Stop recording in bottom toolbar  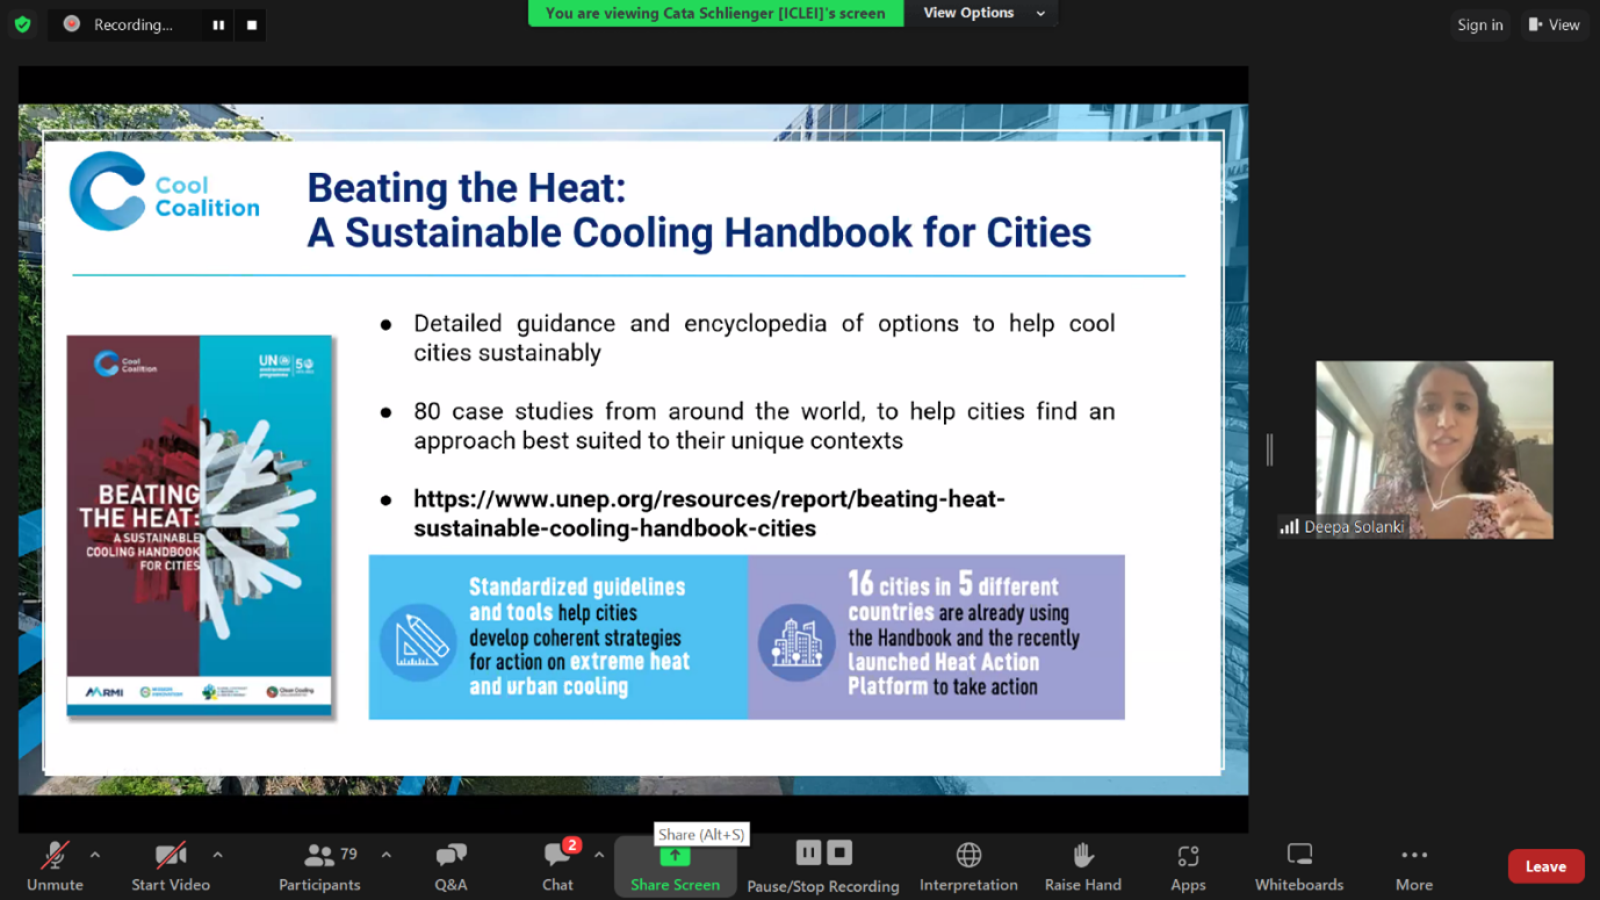click(840, 853)
